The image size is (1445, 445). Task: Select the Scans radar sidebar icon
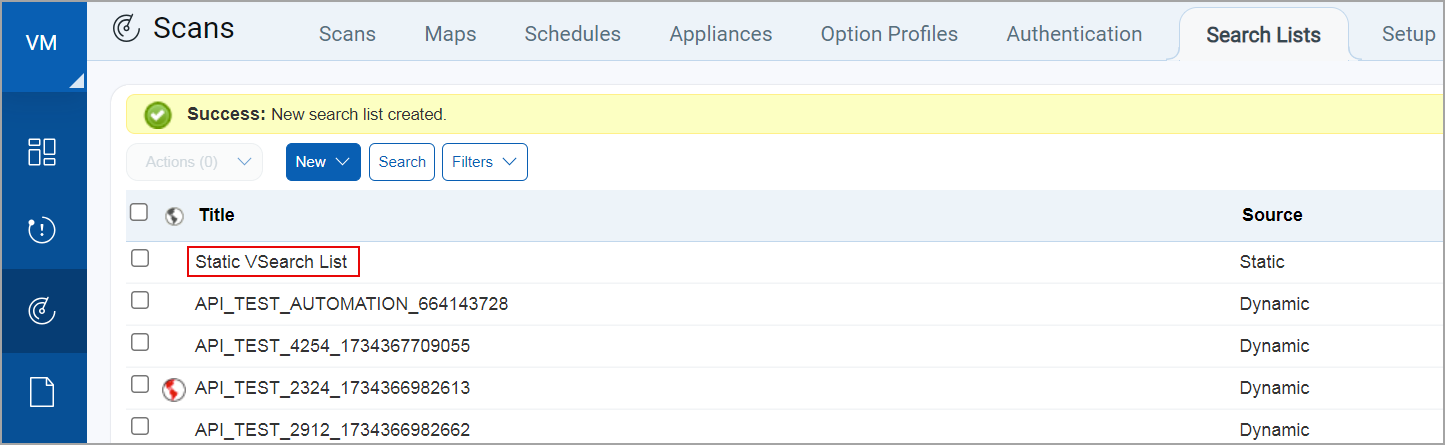click(x=42, y=311)
